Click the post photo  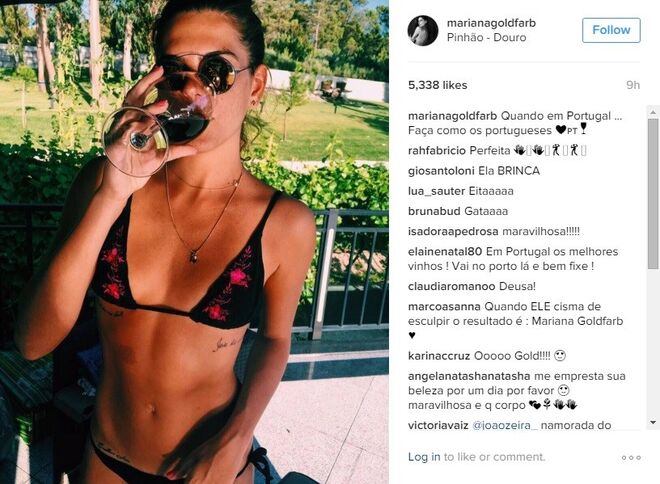(x=194, y=242)
